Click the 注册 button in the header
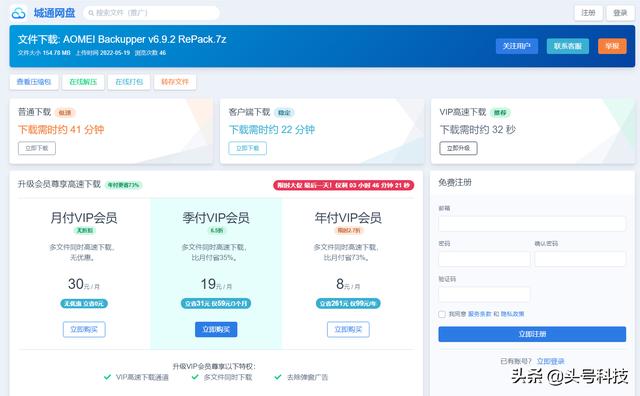This screenshot has height=396, width=640. pyautogui.click(x=588, y=13)
